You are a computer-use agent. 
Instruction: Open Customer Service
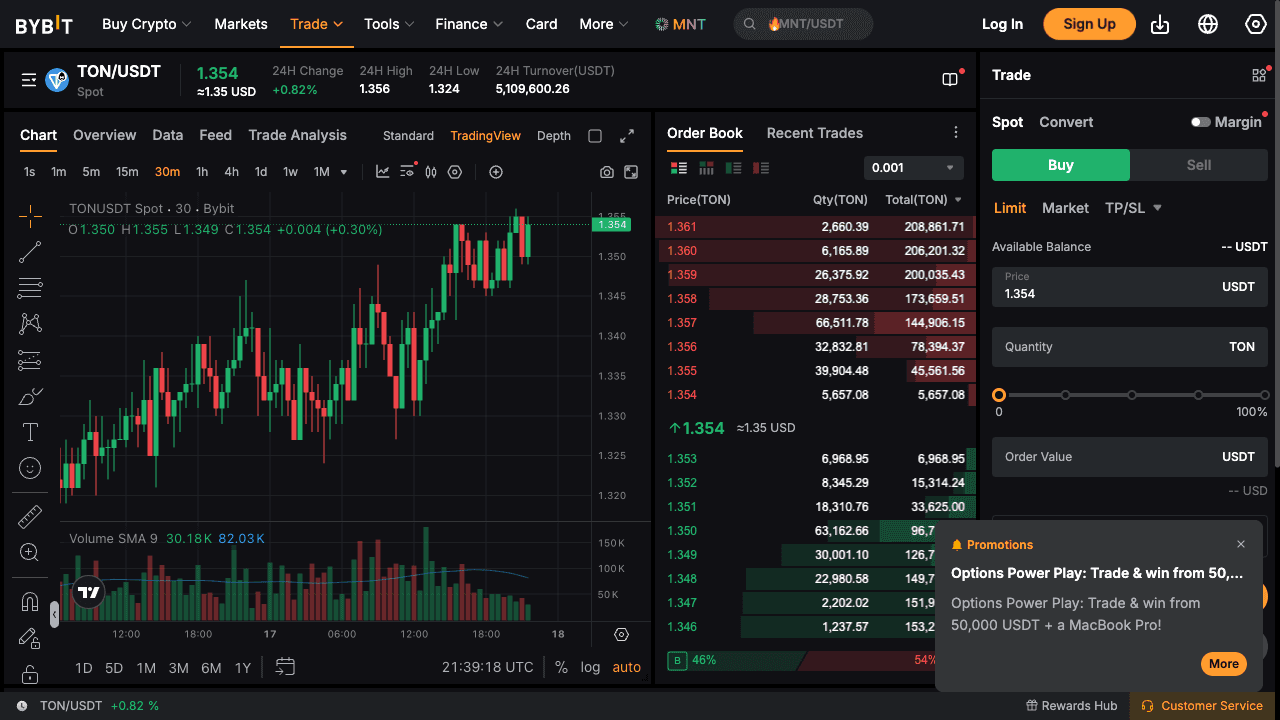pyautogui.click(x=1201, y=706)
